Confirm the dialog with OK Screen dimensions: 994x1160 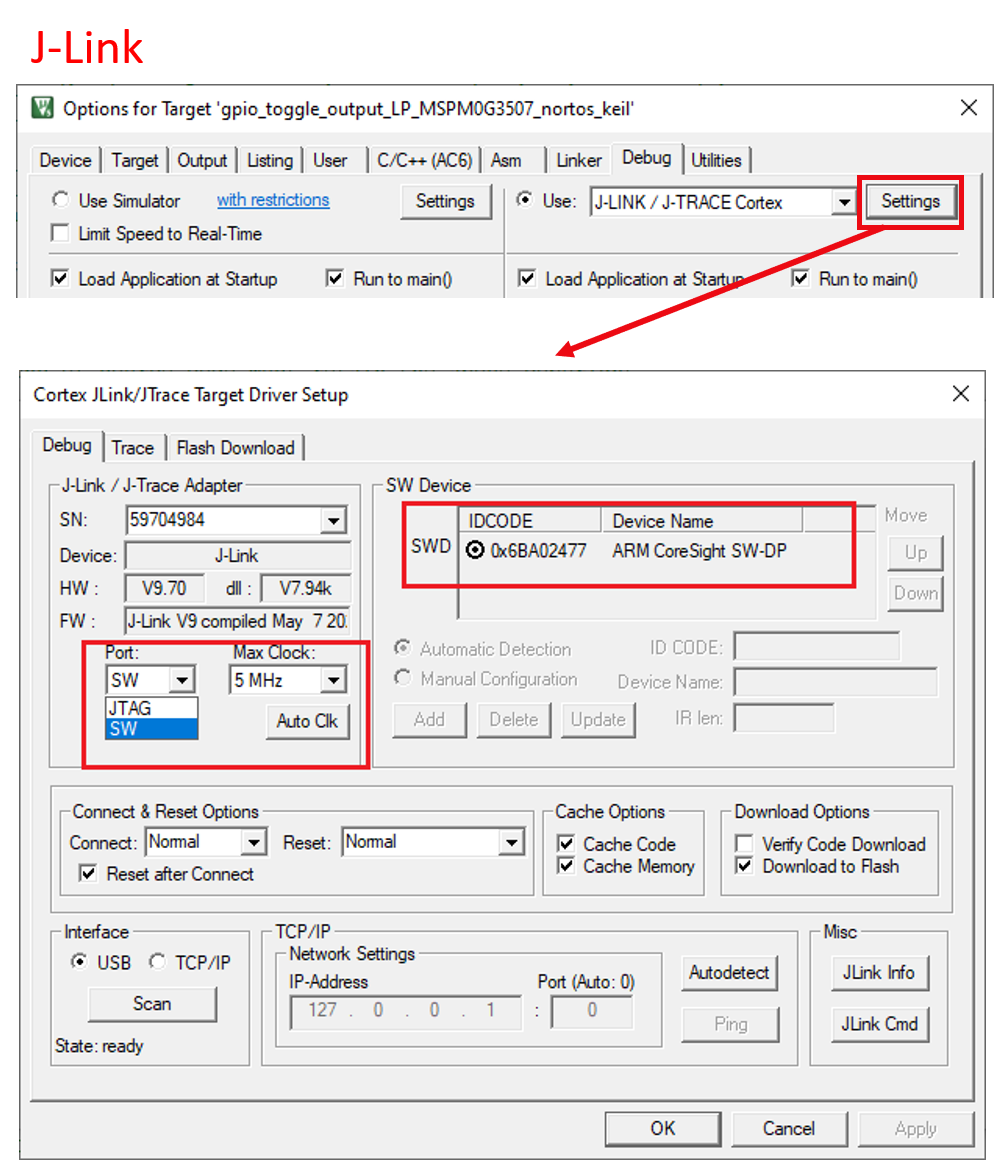click(x=662, y=1128)
